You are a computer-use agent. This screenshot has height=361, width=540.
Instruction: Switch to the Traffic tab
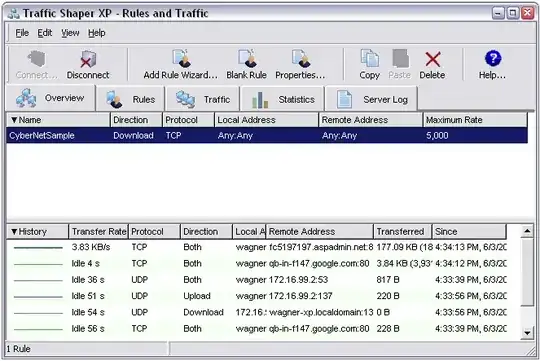tap(202, 100)
